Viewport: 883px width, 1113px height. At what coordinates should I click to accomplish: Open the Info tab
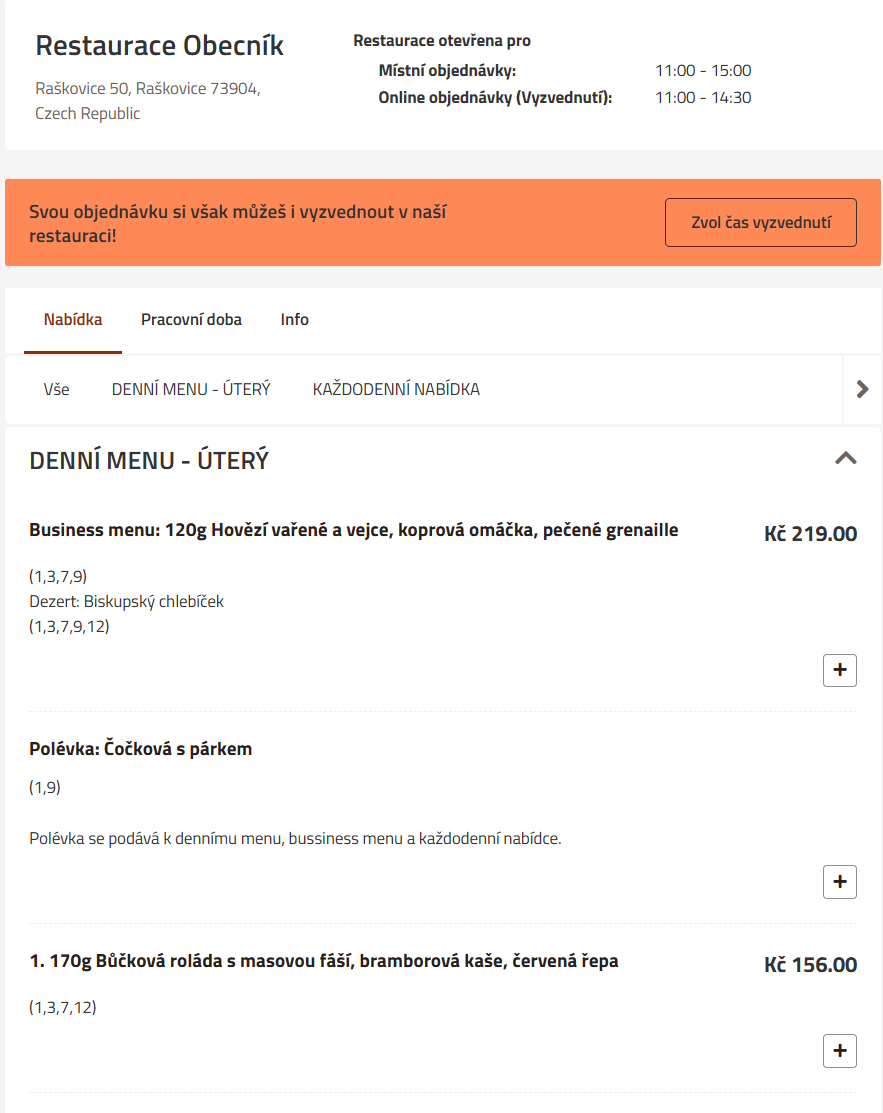tap(294, 320)
